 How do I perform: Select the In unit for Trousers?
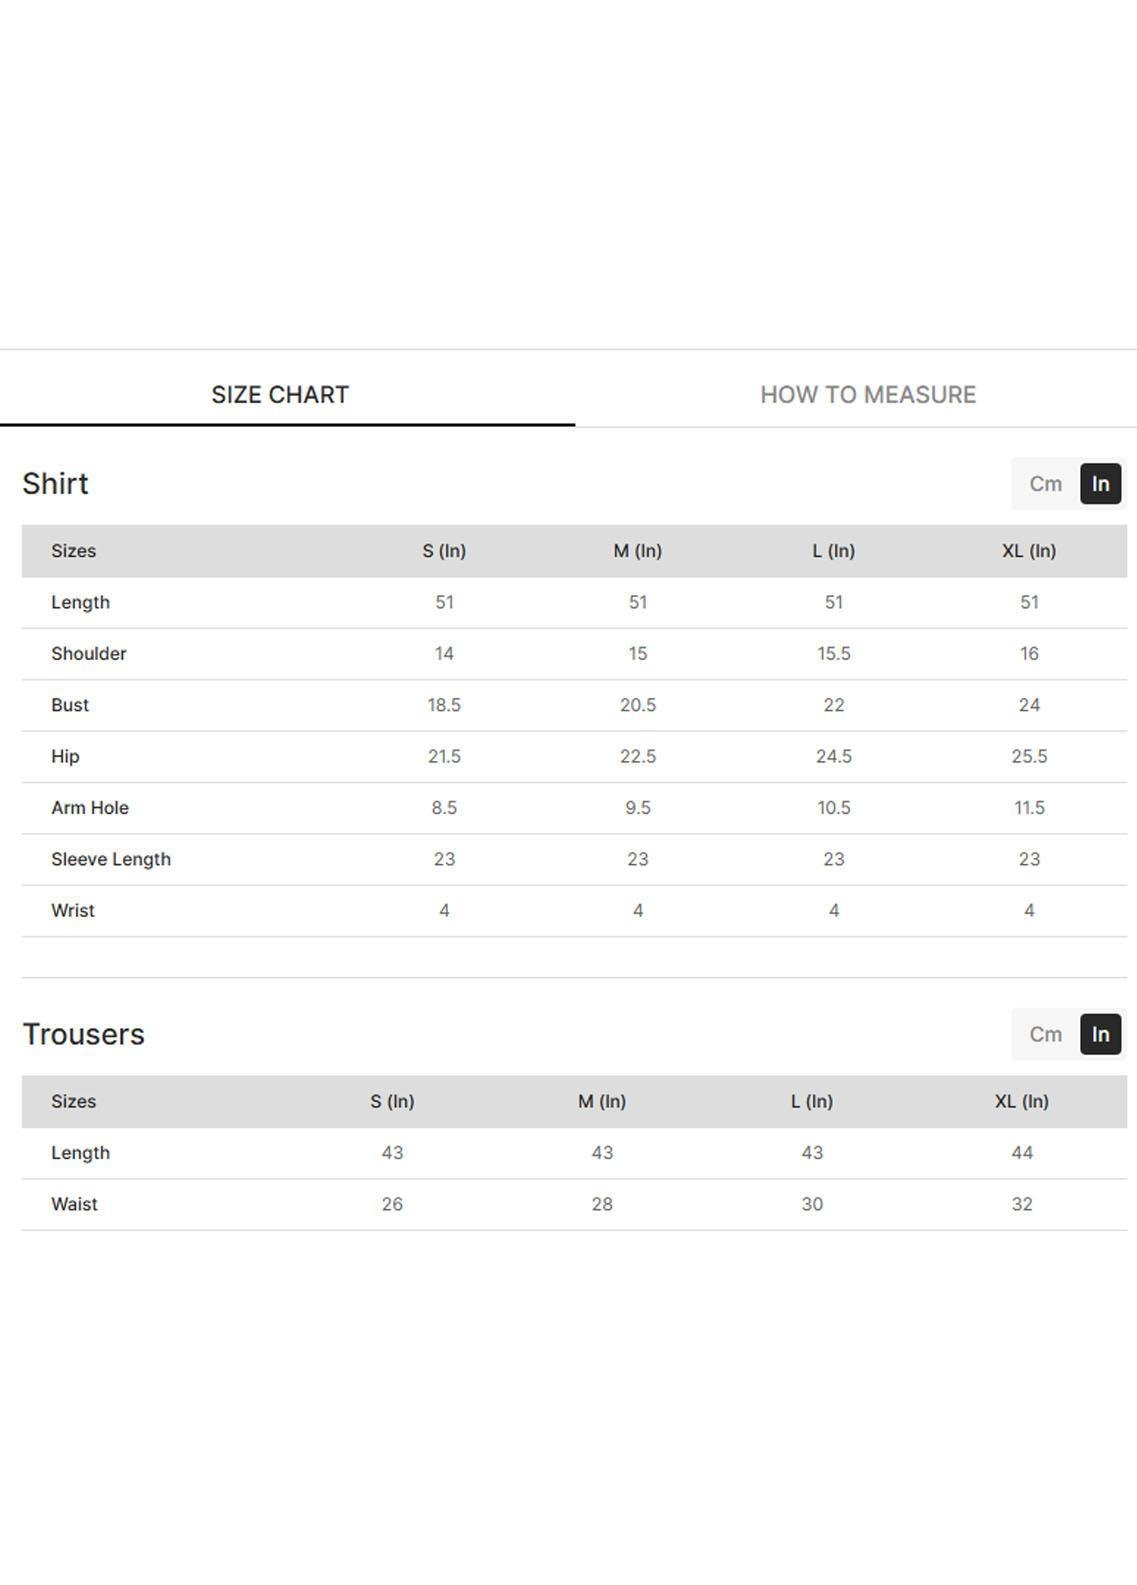(1100, 1034)
